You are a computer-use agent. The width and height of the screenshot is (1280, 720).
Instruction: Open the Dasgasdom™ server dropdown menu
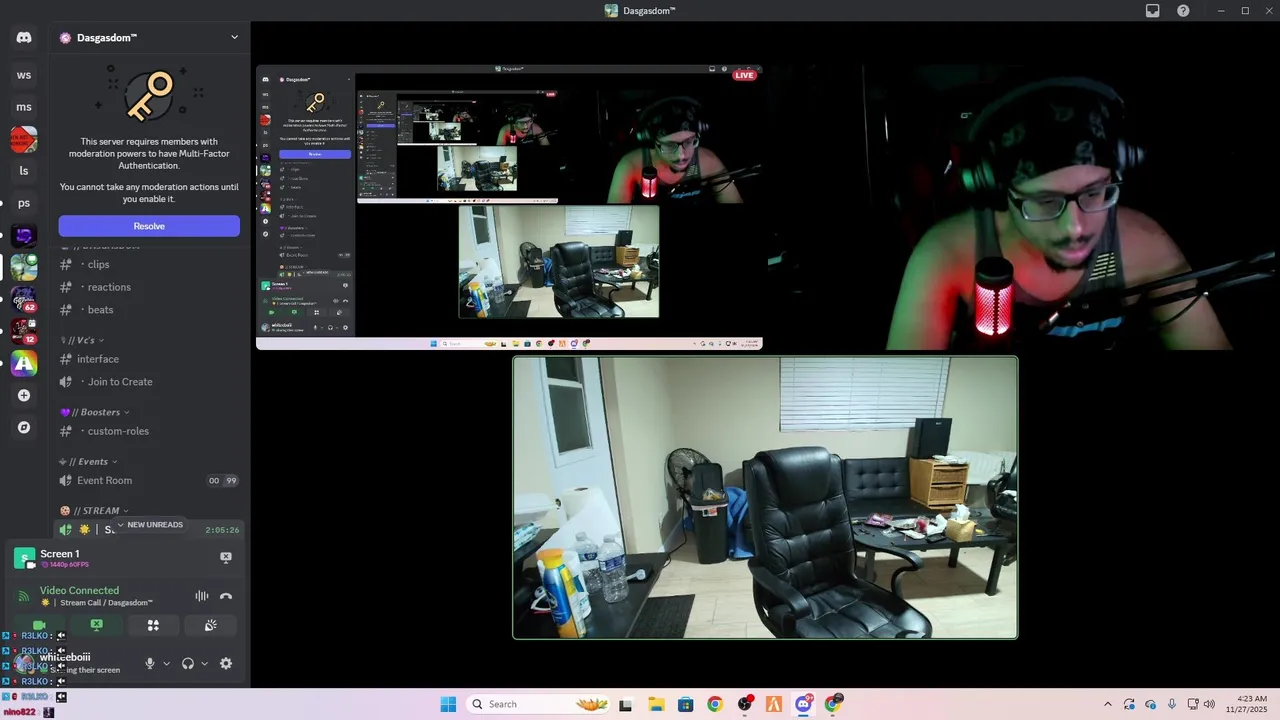[149, 38]
